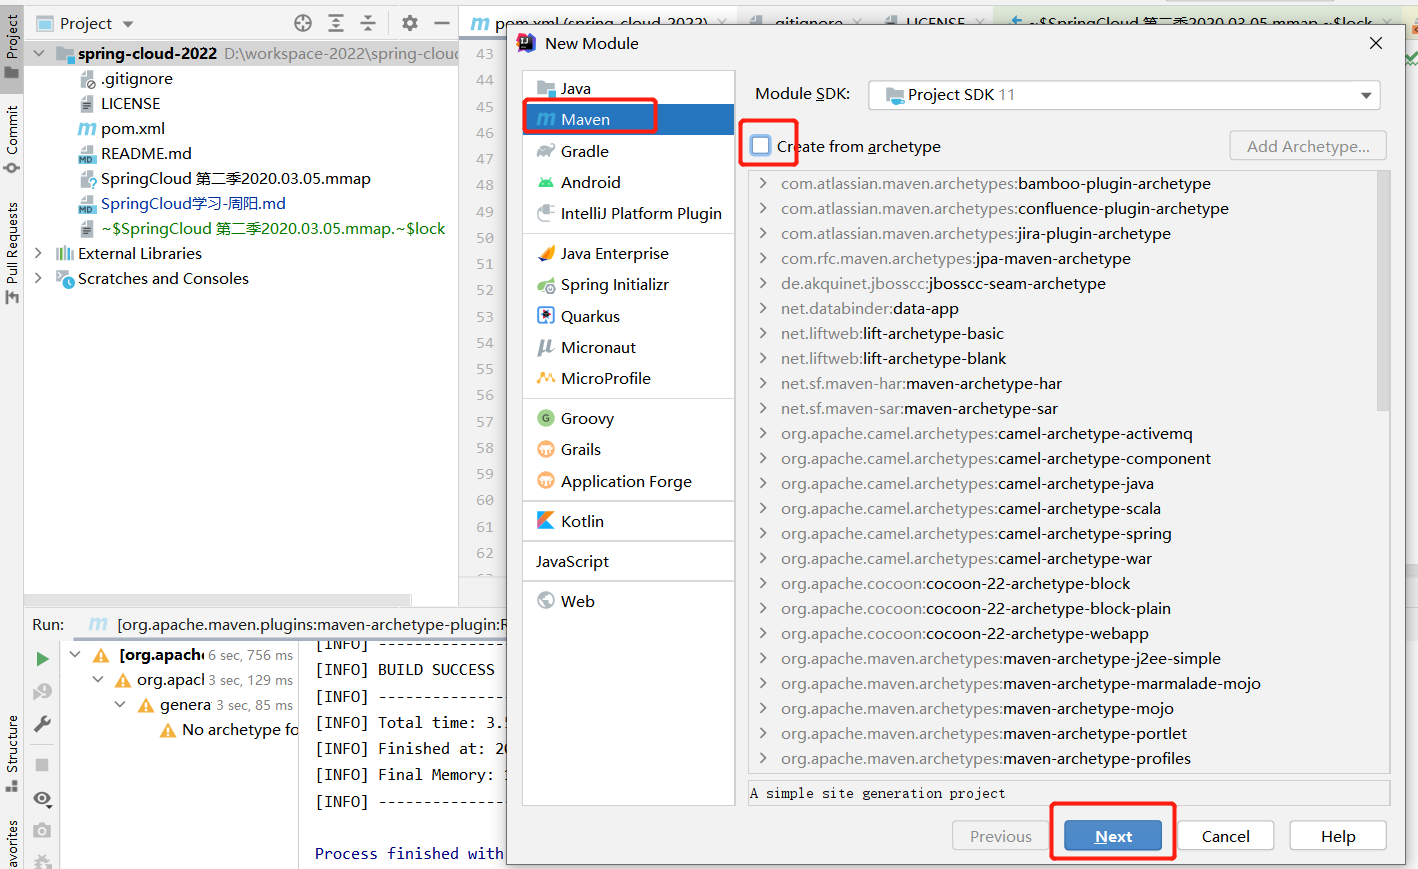Click the grey Stop square in Run panel
1418x869 pixels.
(42, 765)
